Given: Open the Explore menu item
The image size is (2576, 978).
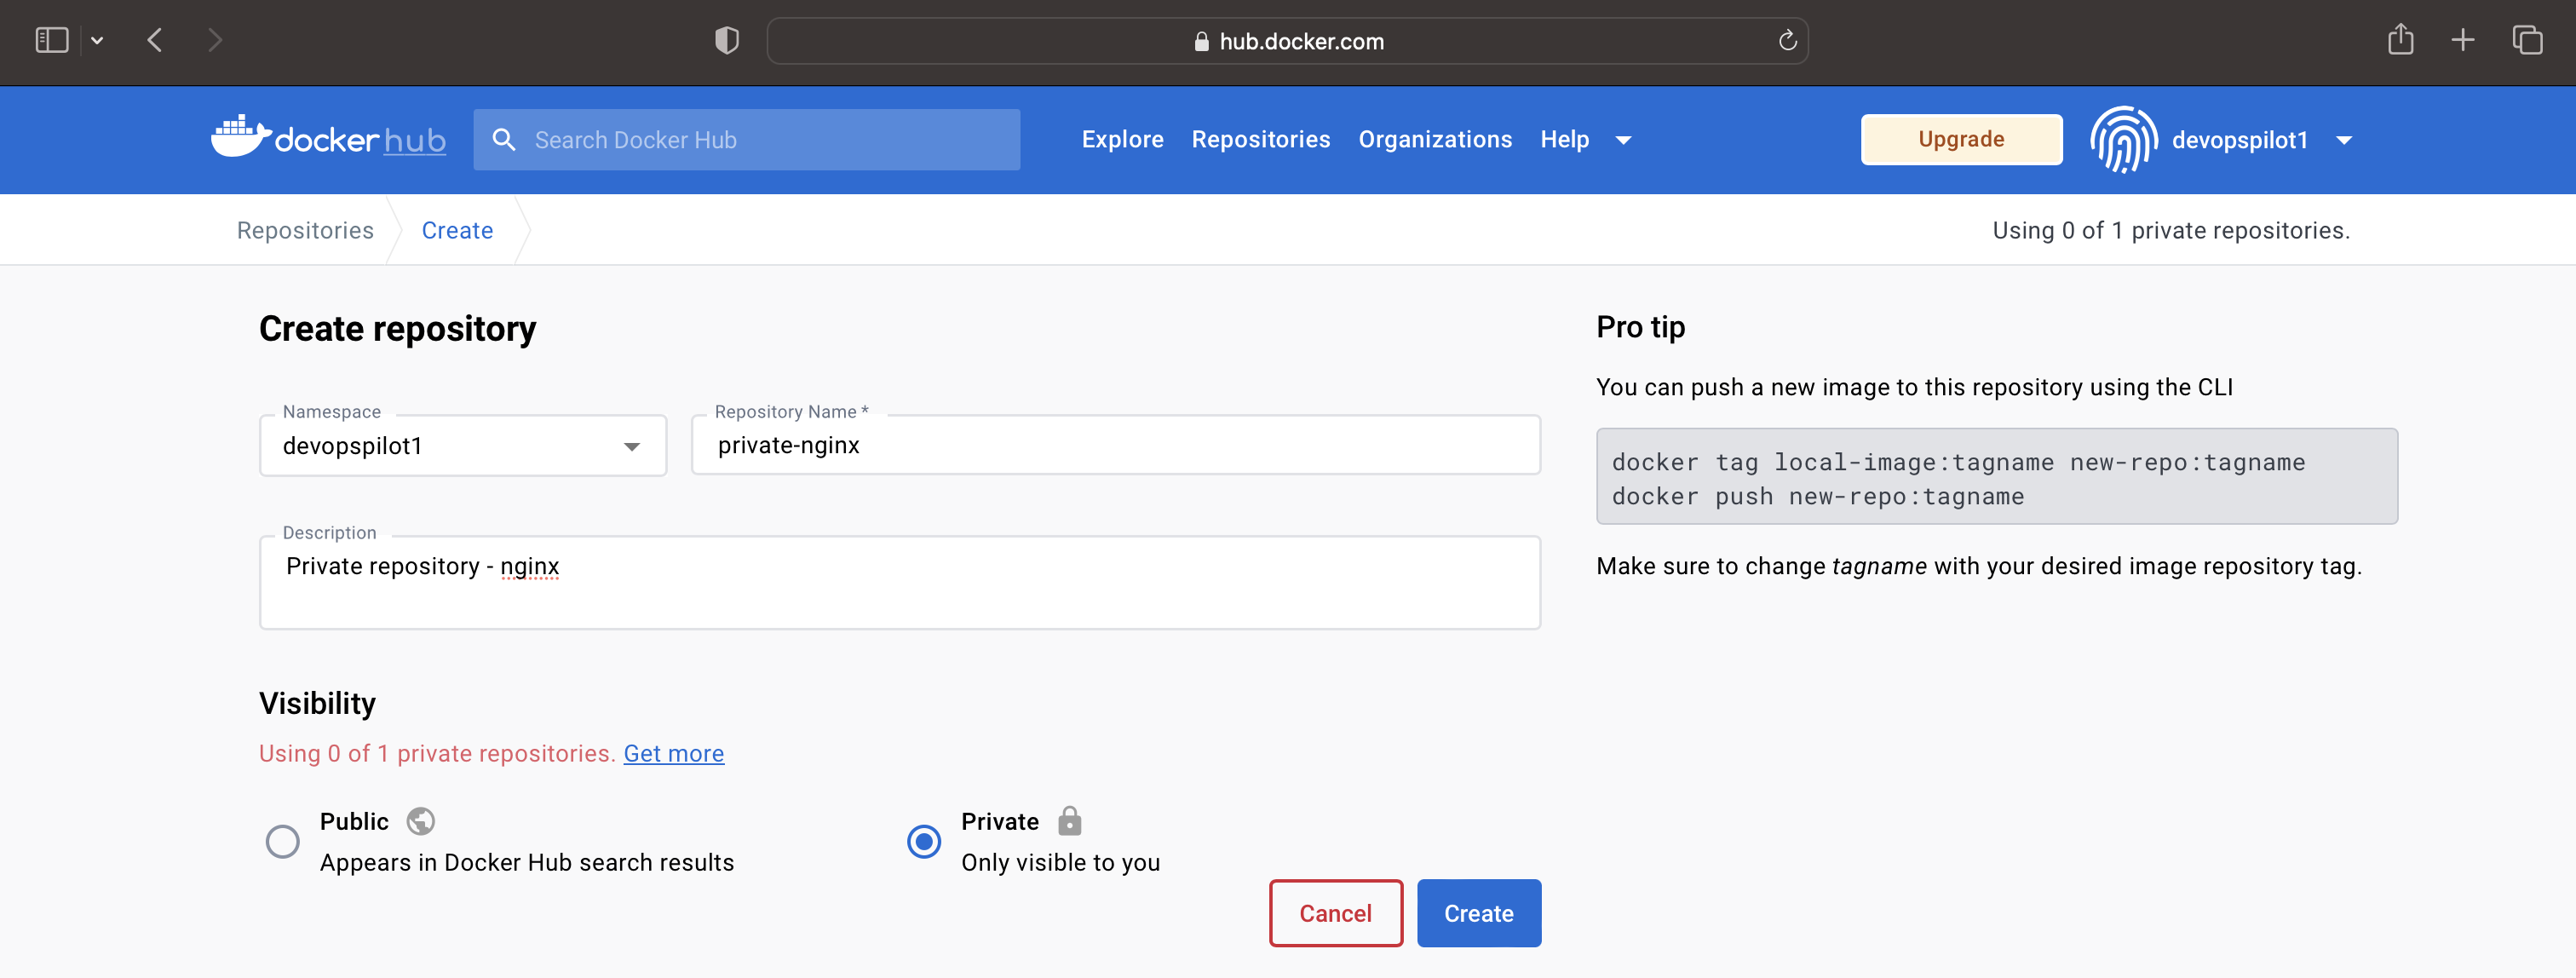Looking at the screenshot, I should point(1122,140).
